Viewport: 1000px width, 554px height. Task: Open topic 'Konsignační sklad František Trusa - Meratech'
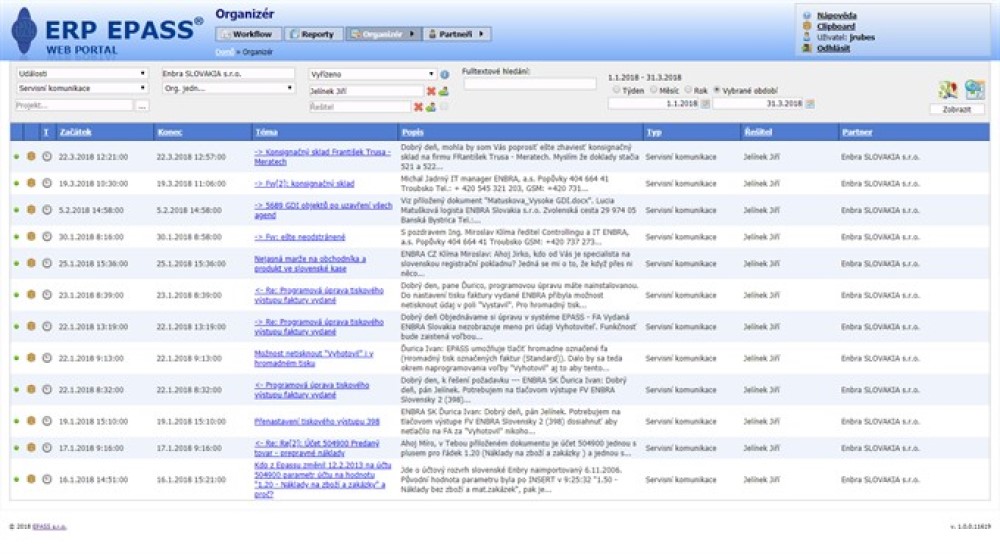pyautogui.click(x=323, y=157)
